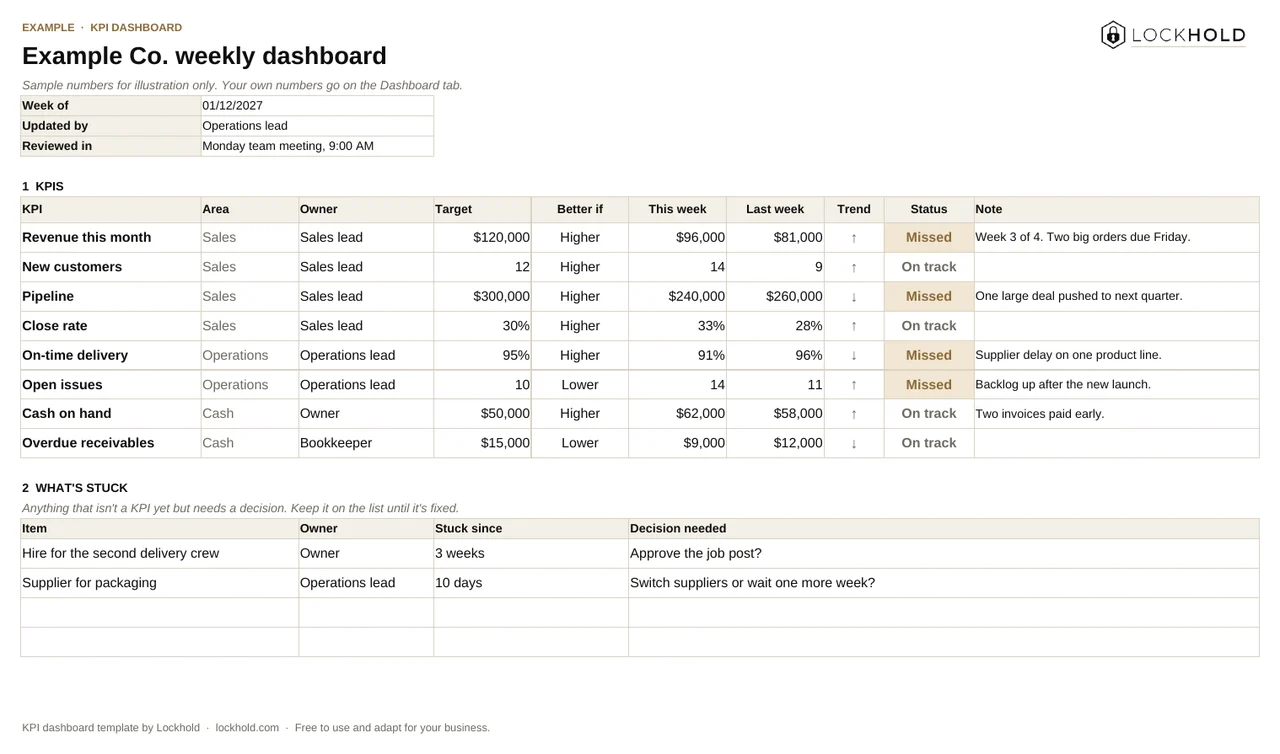This screenshot has height=754, width=1280.
Task: Click the "Approve the job post?" decision
Action: pos(696,553)
